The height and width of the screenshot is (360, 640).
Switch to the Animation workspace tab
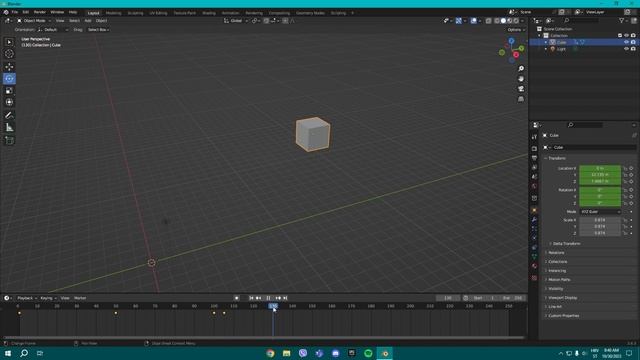coord(230,13)
